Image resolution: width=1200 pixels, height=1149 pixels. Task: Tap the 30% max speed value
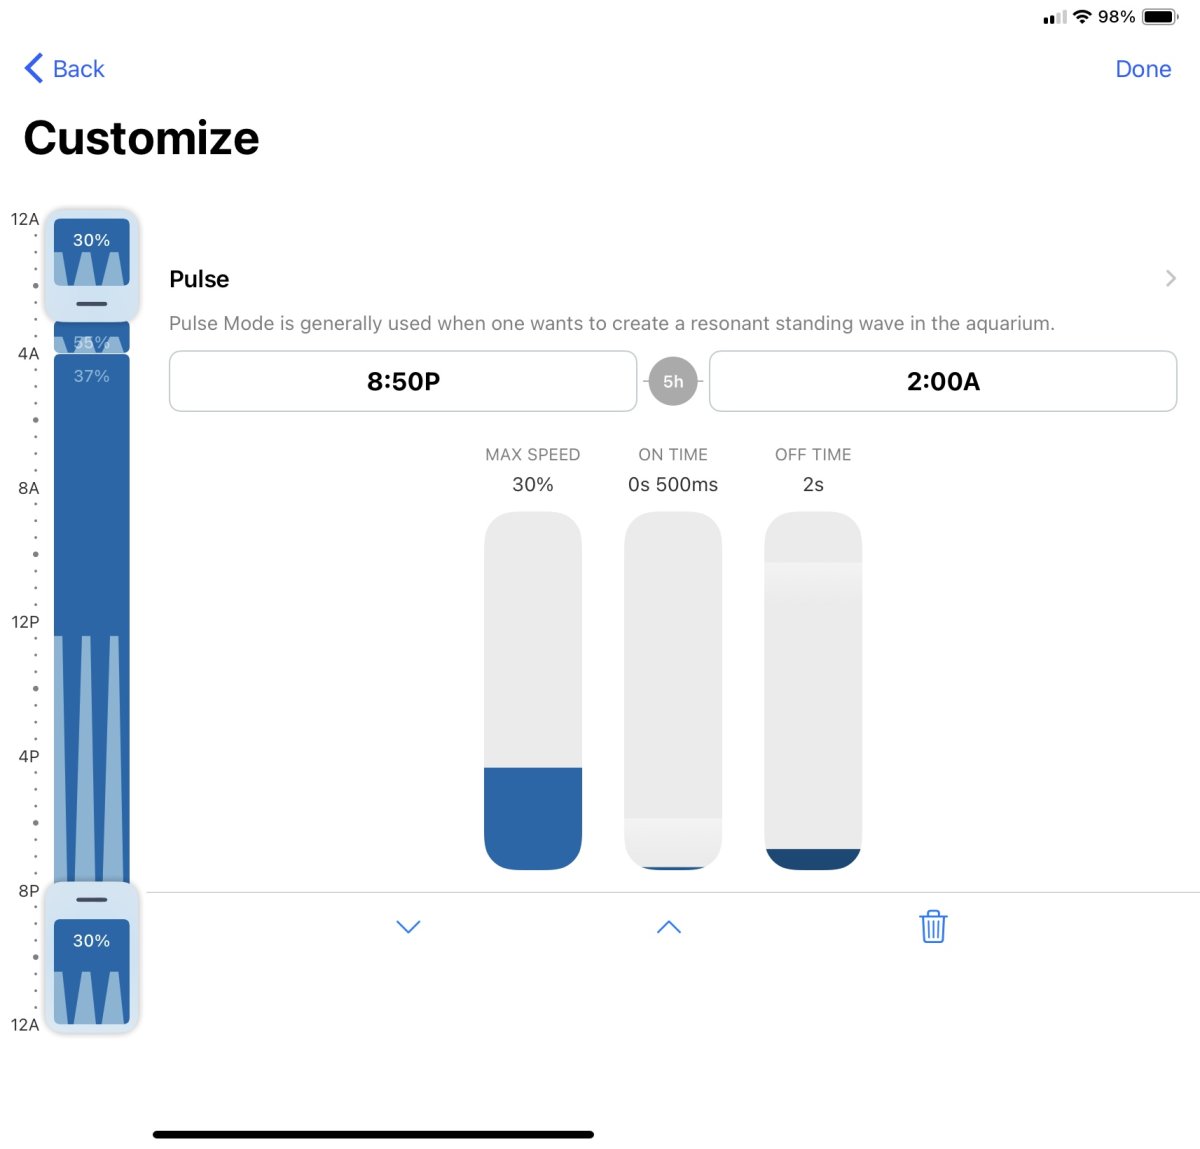[x=533, y=485]
